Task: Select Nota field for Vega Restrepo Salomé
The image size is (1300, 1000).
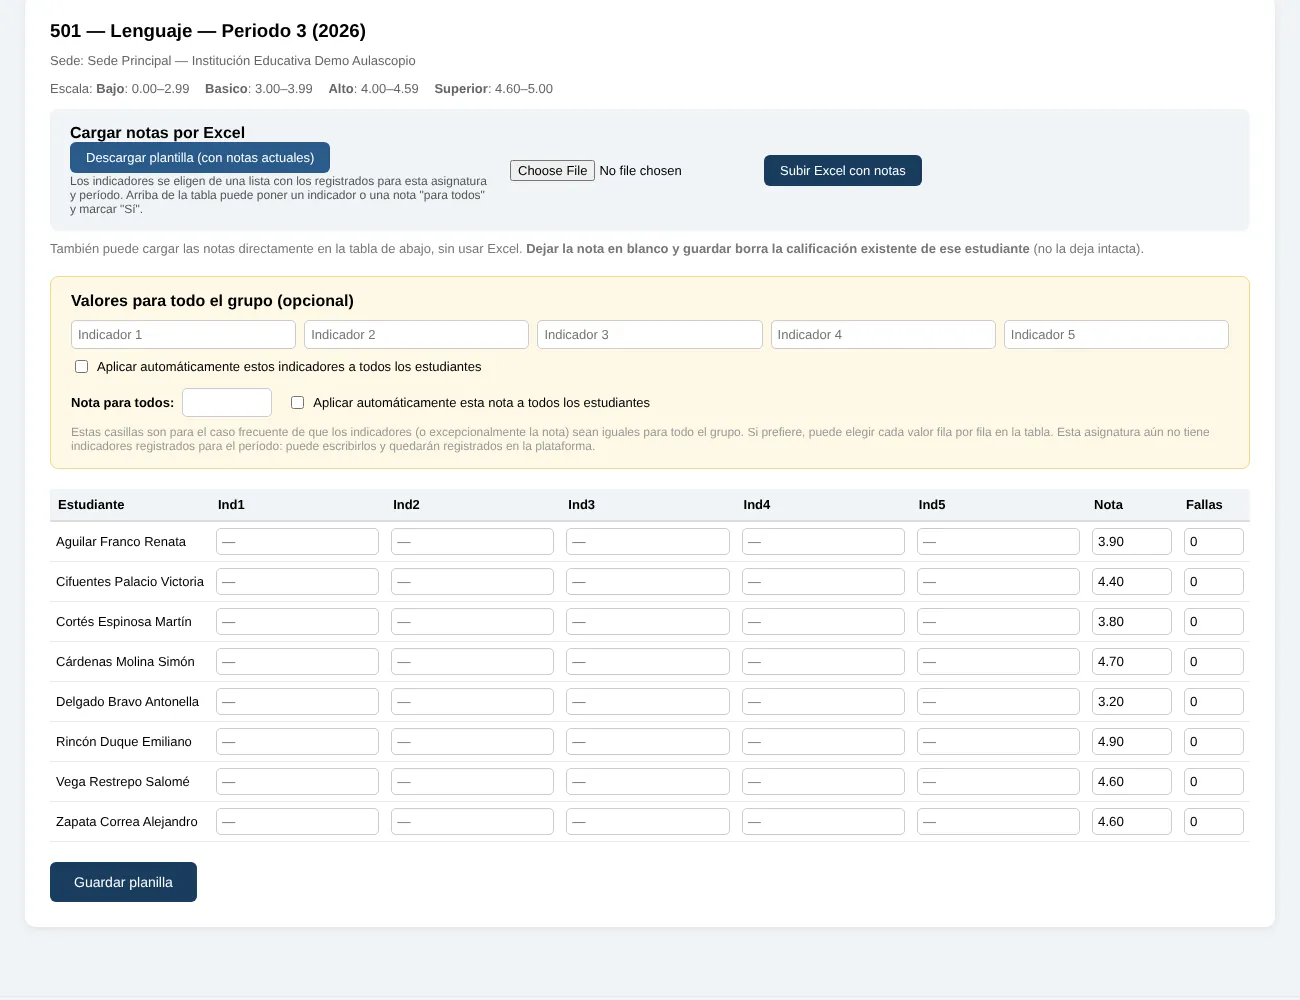Action: point(1132,782)
